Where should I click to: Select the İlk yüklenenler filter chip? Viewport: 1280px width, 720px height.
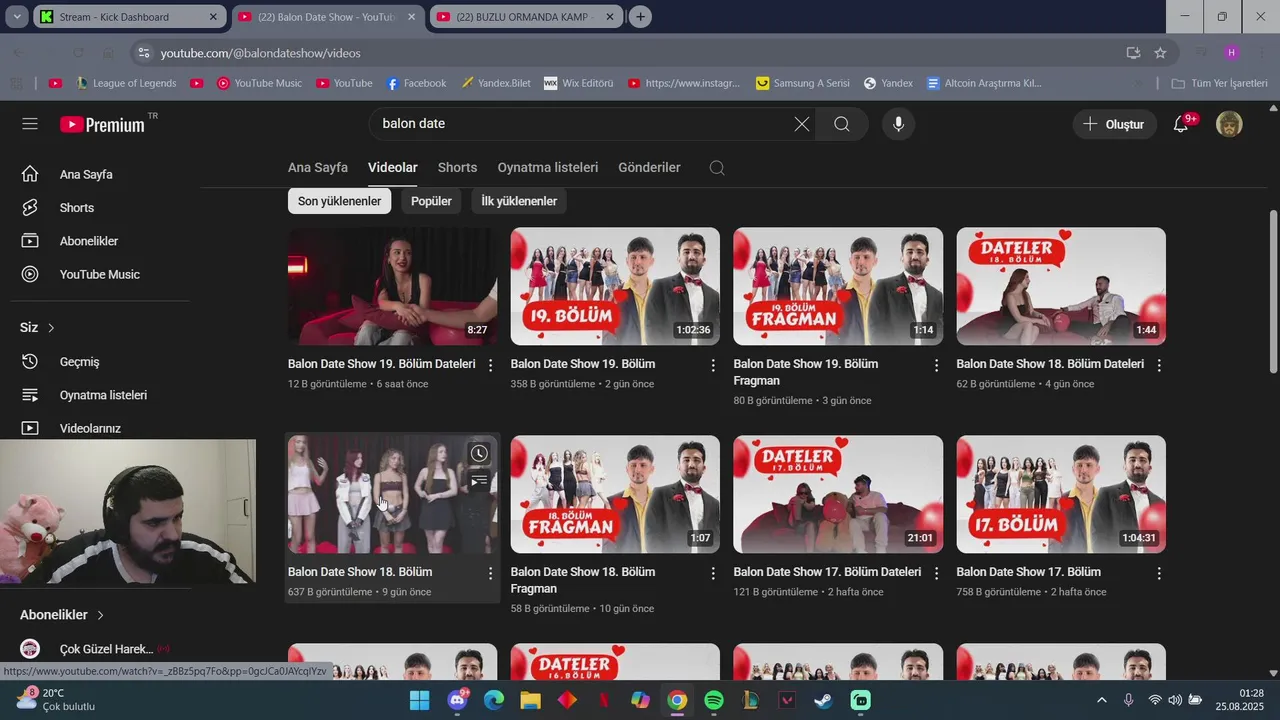(519, 201)
